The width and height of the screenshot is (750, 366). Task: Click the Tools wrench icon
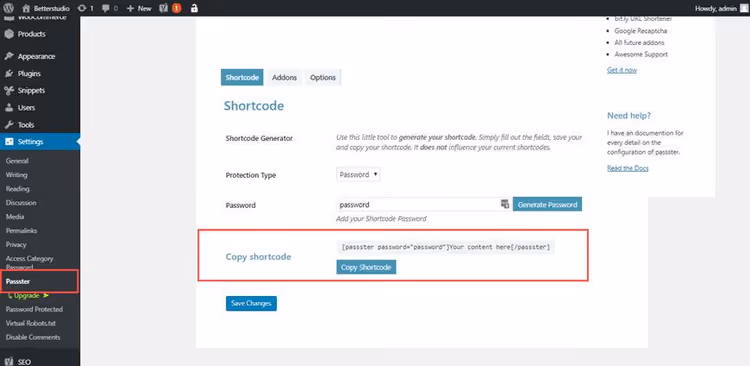[x=9, y=125]
